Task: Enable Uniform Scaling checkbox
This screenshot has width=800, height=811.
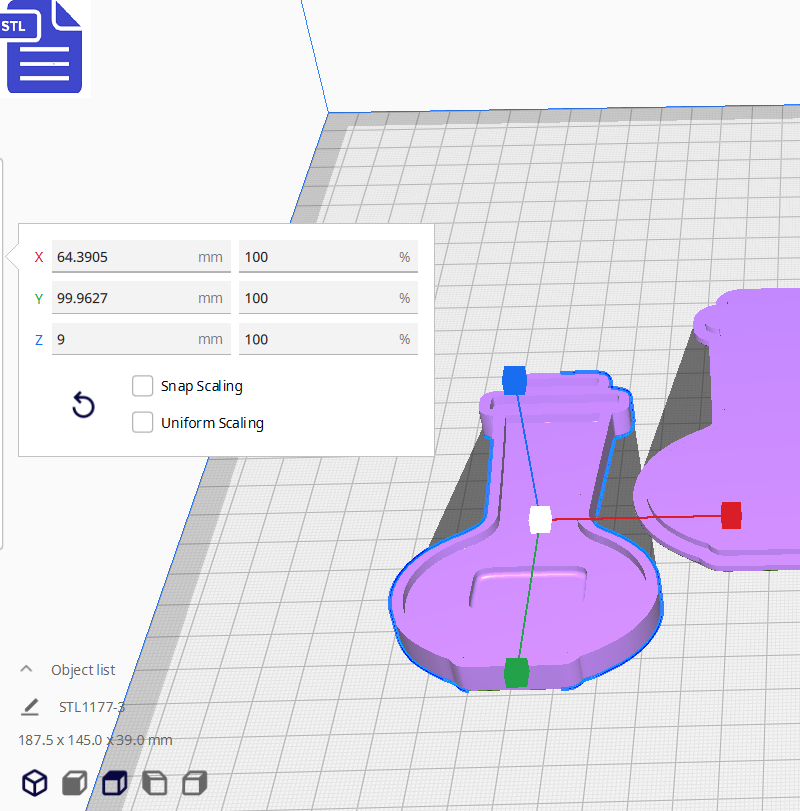Action: [x=143, y=423]
